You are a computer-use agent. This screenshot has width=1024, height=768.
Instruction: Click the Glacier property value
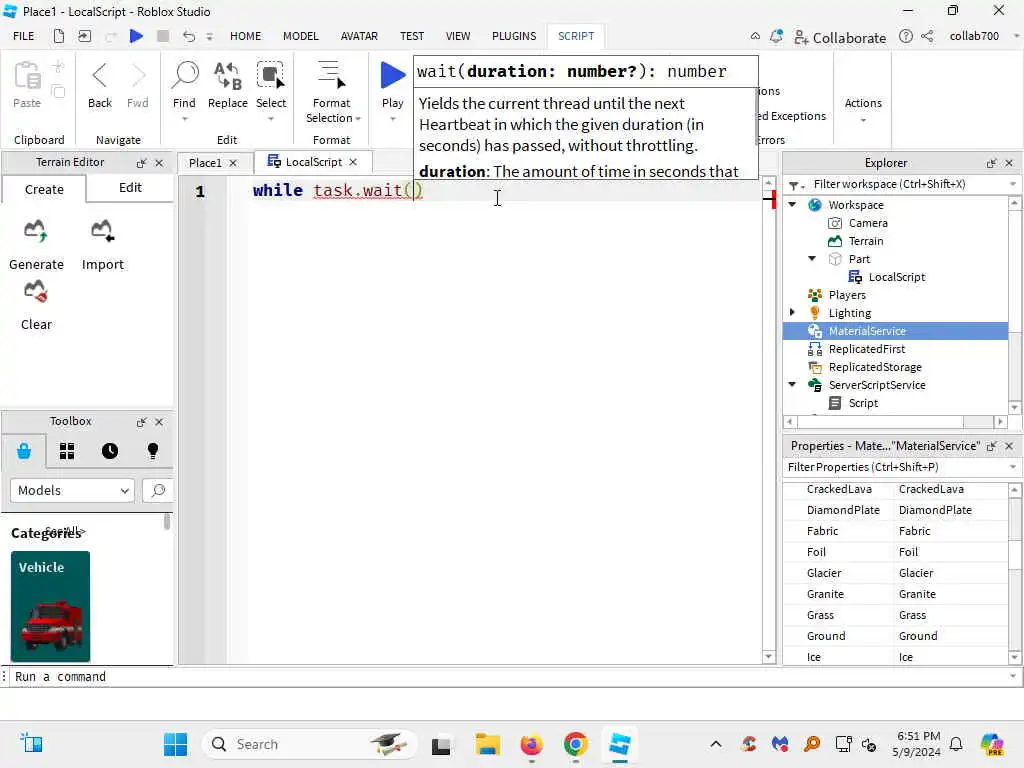pos(916,573)
